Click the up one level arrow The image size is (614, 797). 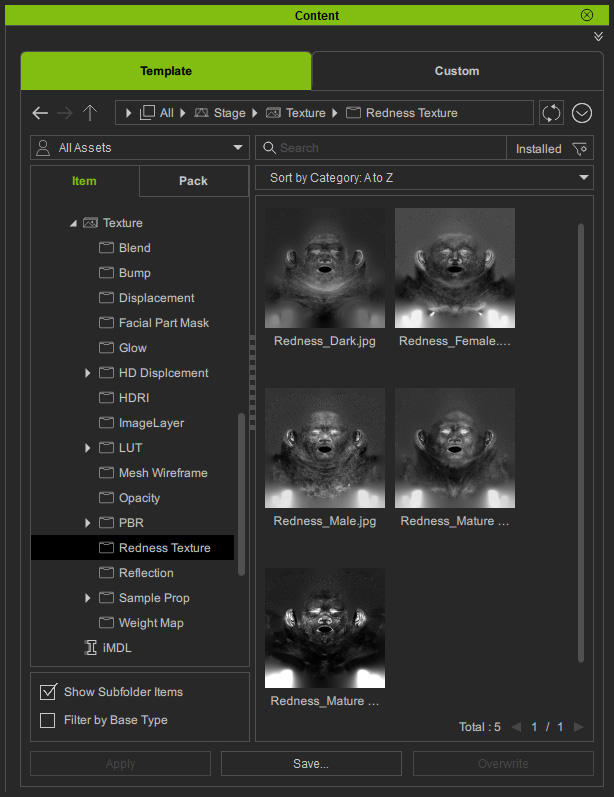click(x=90, y=113)
